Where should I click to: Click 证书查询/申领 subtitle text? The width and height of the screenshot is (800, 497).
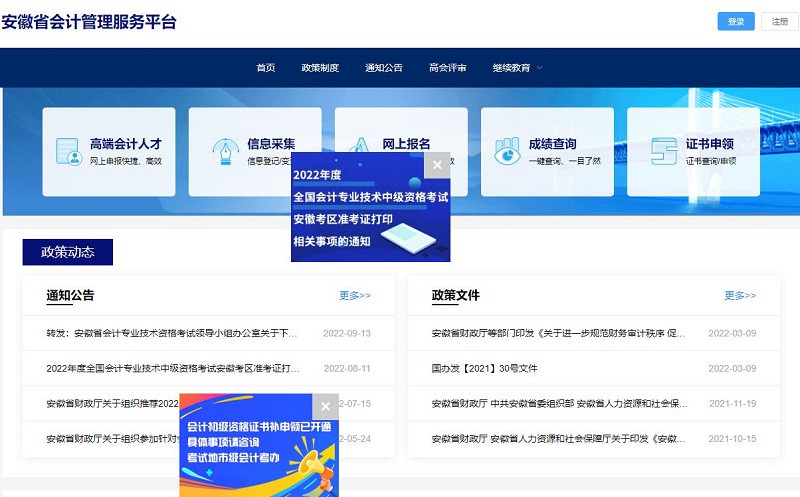point(711,161)
